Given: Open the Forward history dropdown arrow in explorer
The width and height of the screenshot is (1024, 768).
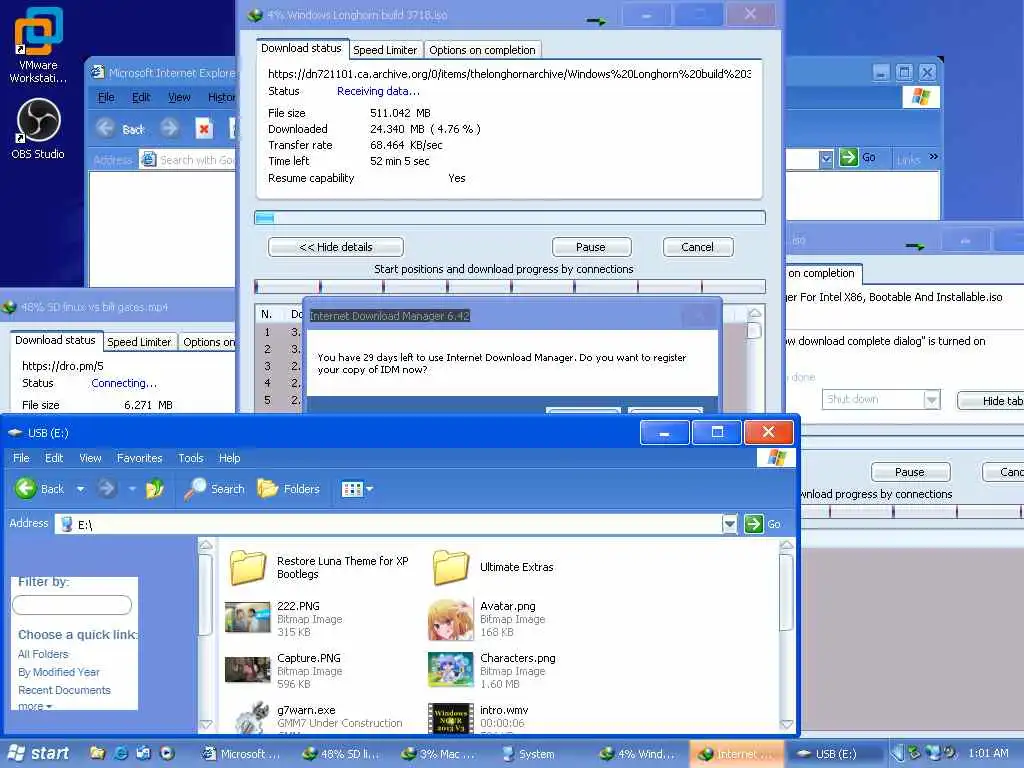Looking at the screenshot, I should [131, 488].
